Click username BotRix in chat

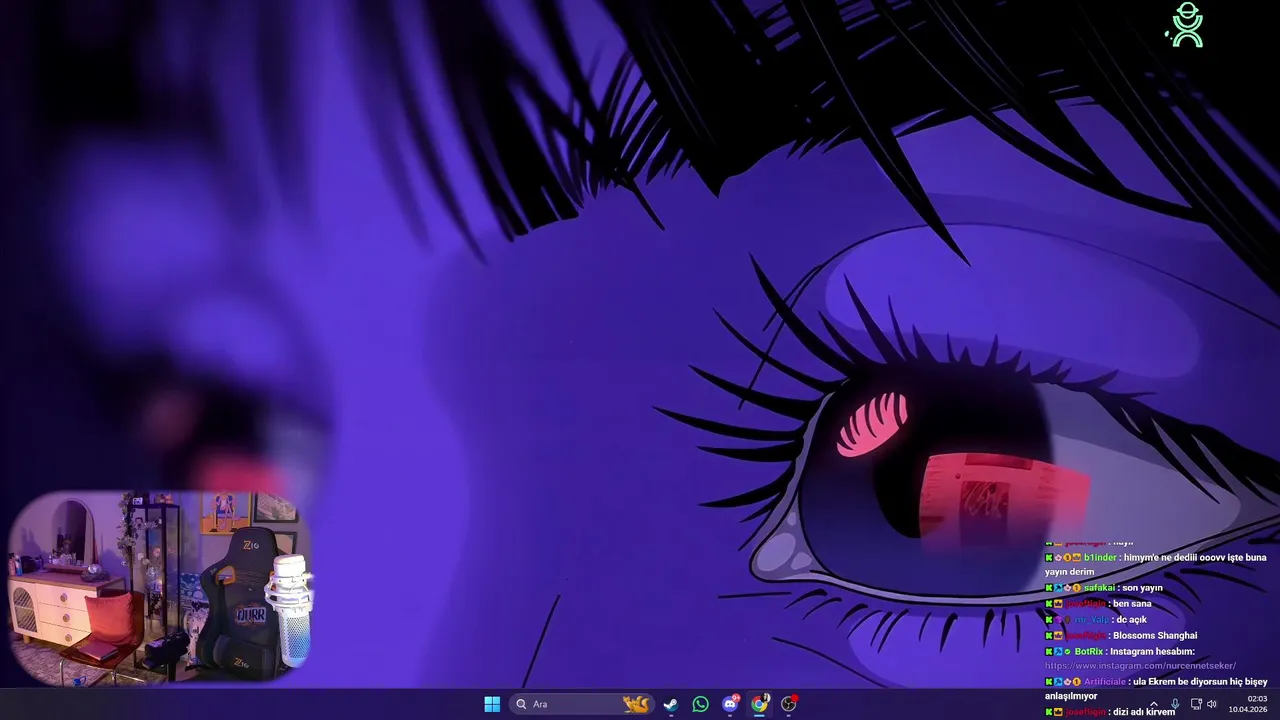tap(1089, 651)
